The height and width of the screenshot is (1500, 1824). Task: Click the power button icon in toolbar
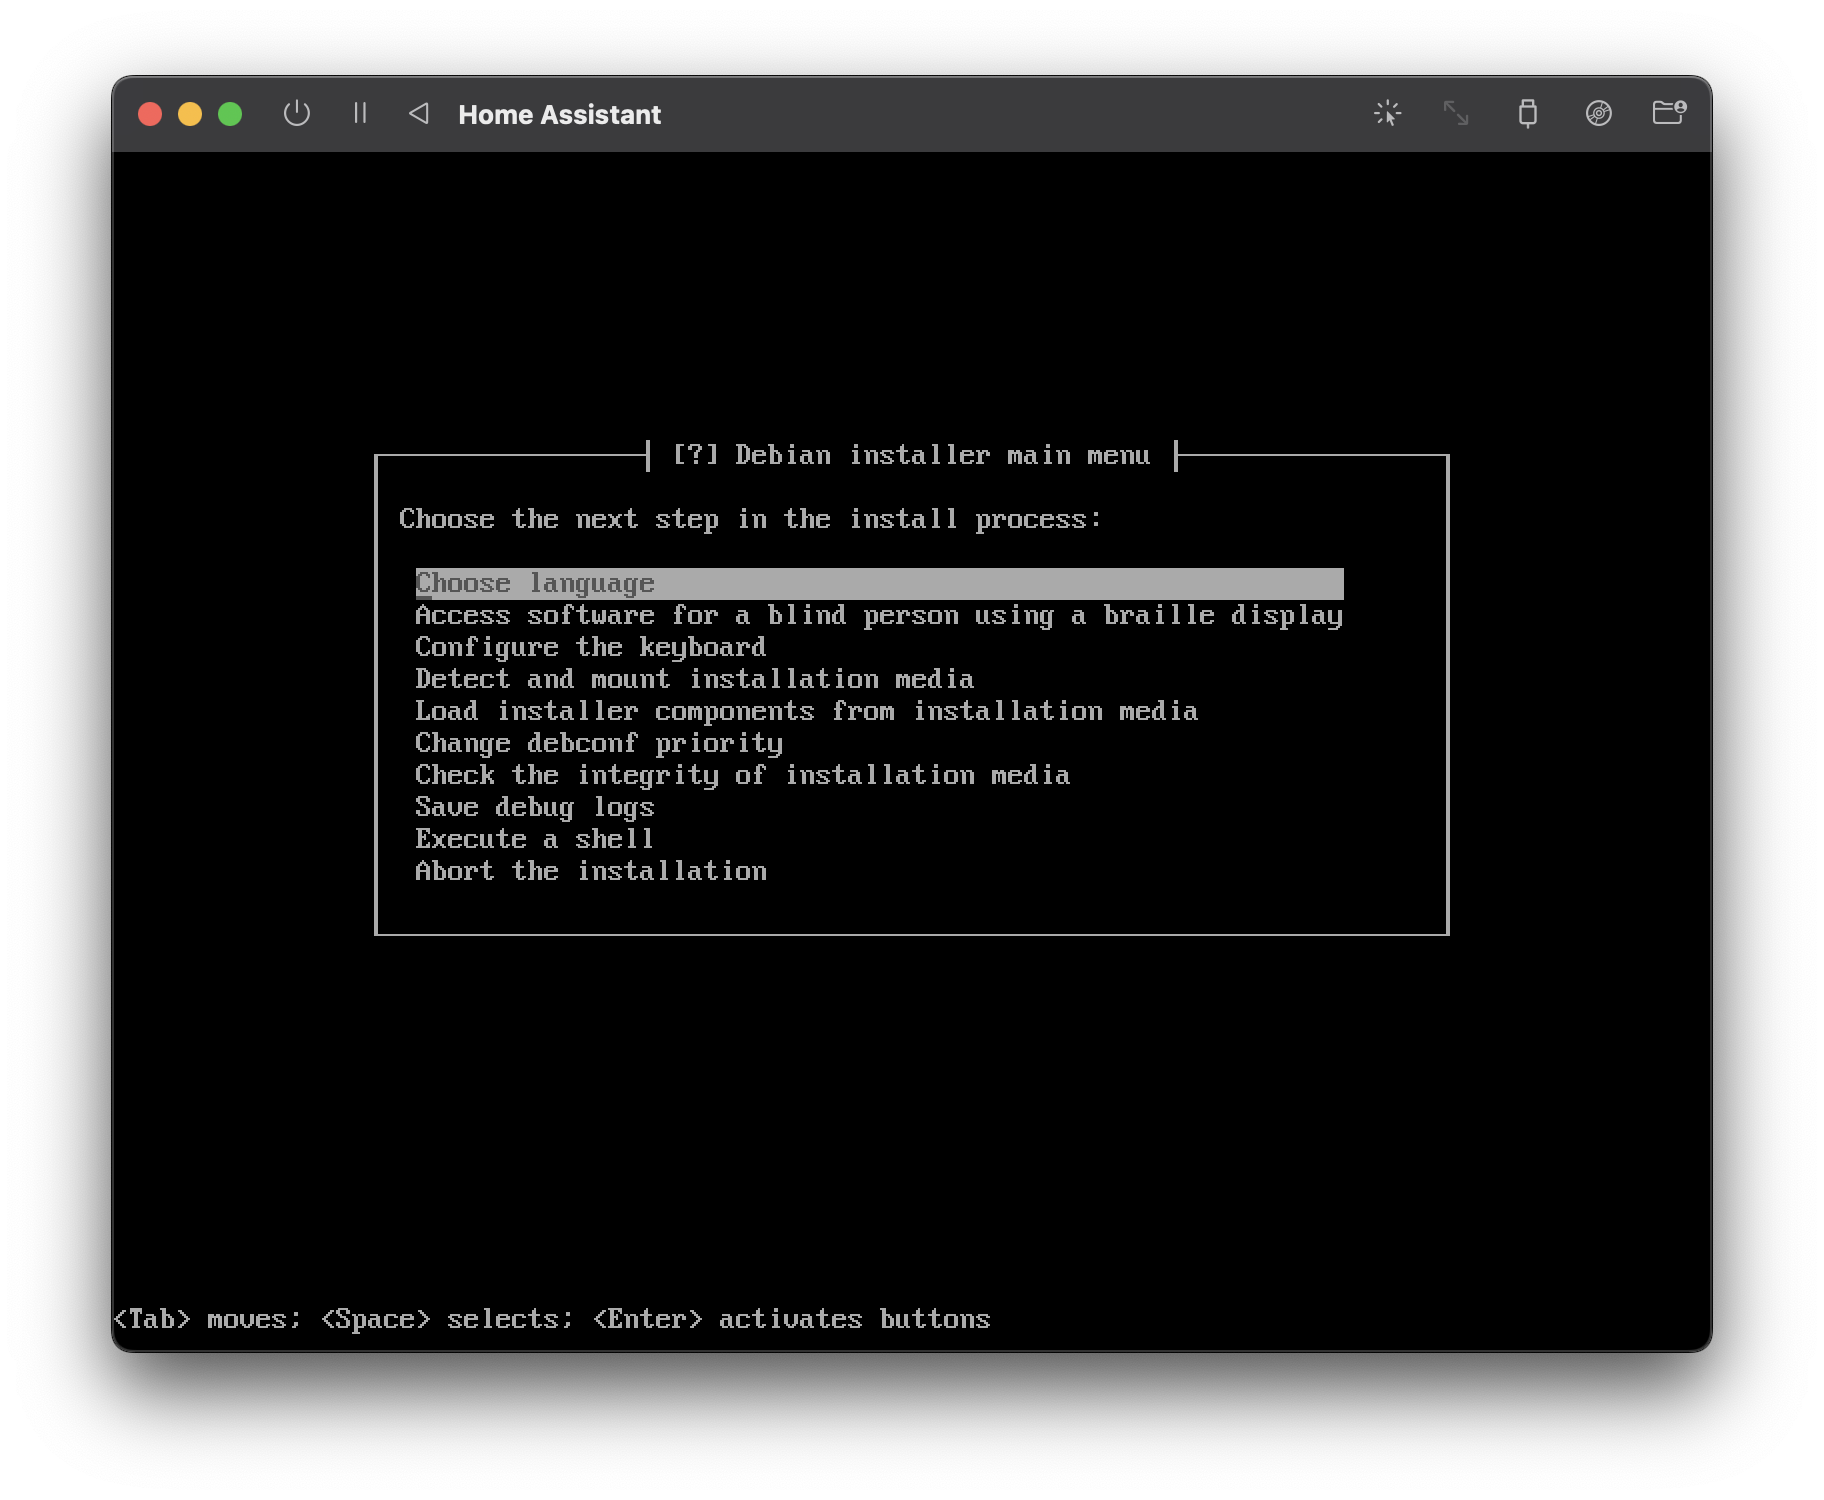coord(296,114)
